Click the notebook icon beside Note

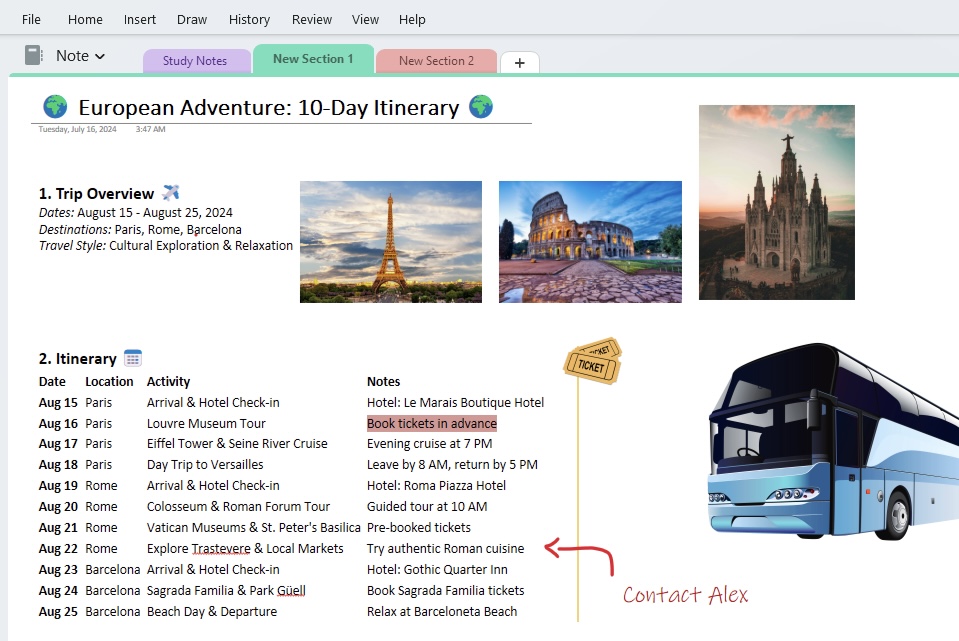click(34, 55)
